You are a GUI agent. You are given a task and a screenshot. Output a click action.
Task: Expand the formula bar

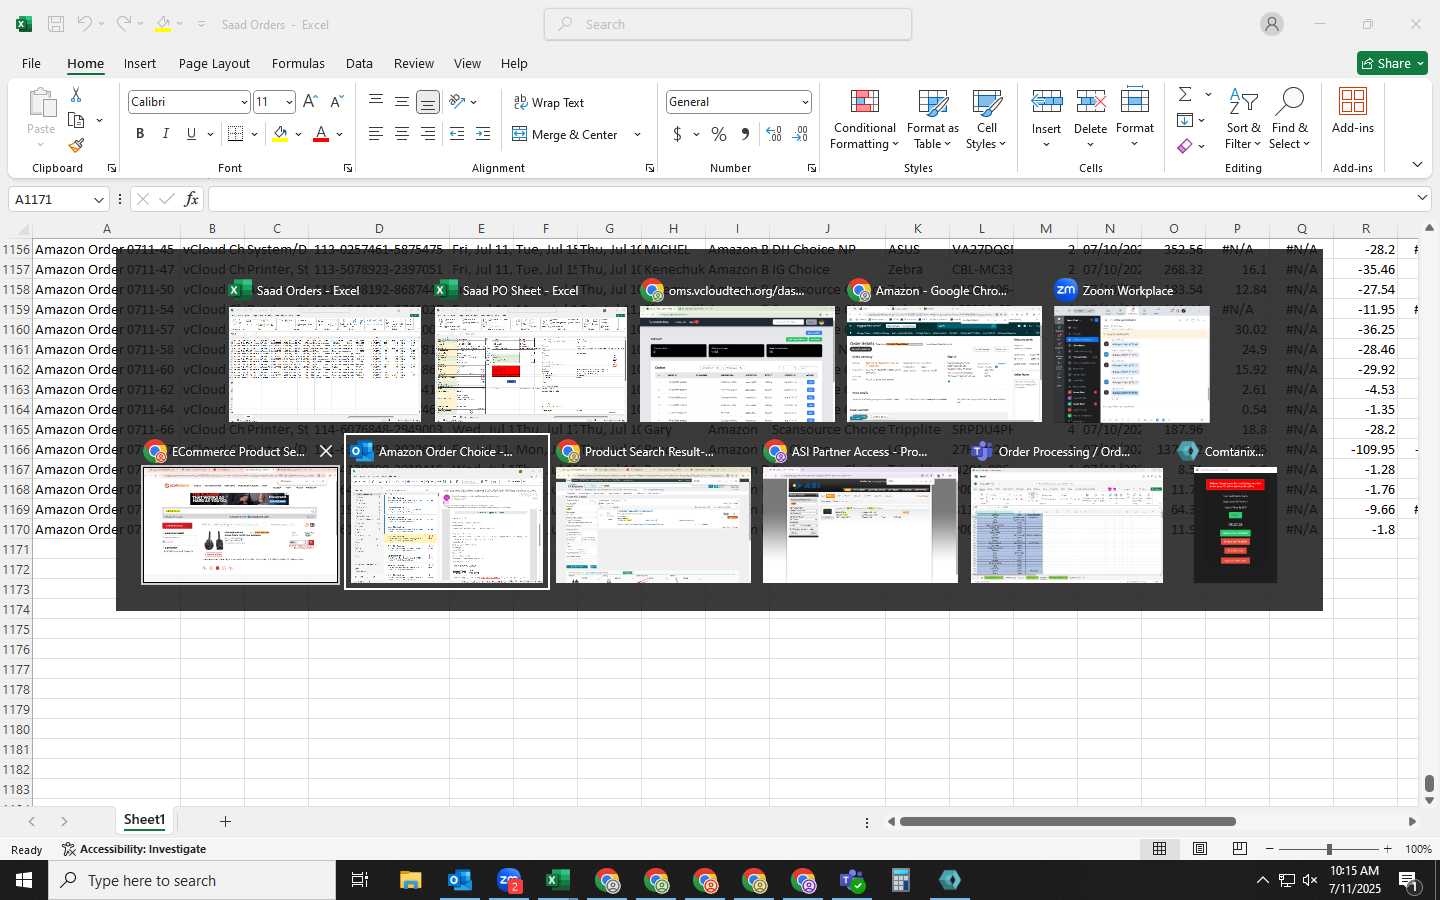click(1422, 198)
